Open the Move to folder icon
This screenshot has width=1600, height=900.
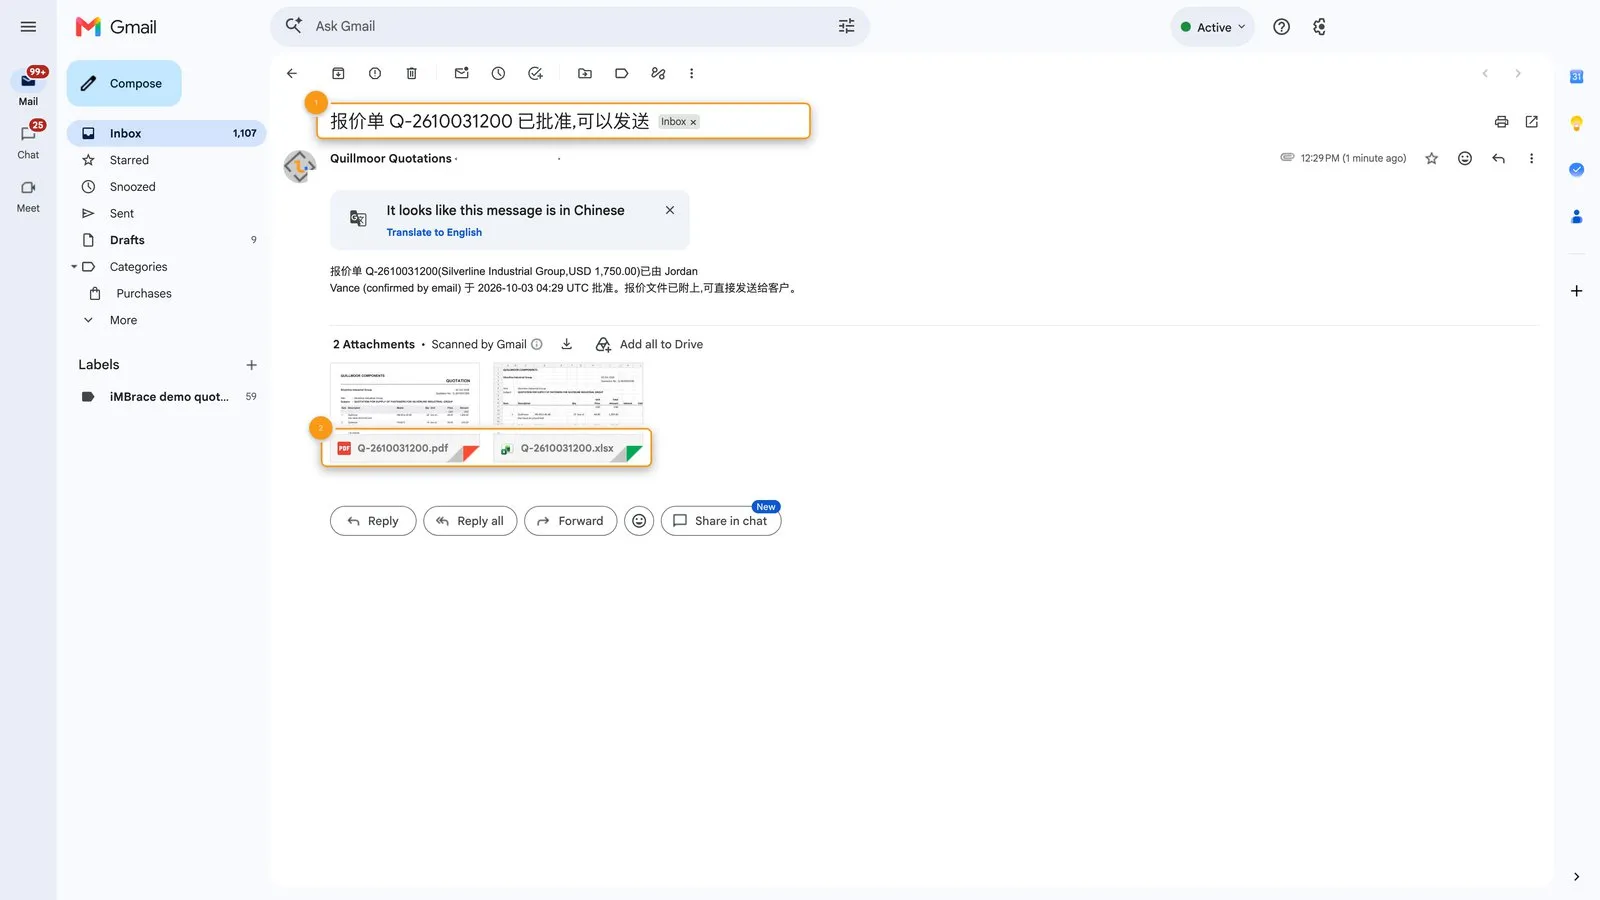(585, 73)
